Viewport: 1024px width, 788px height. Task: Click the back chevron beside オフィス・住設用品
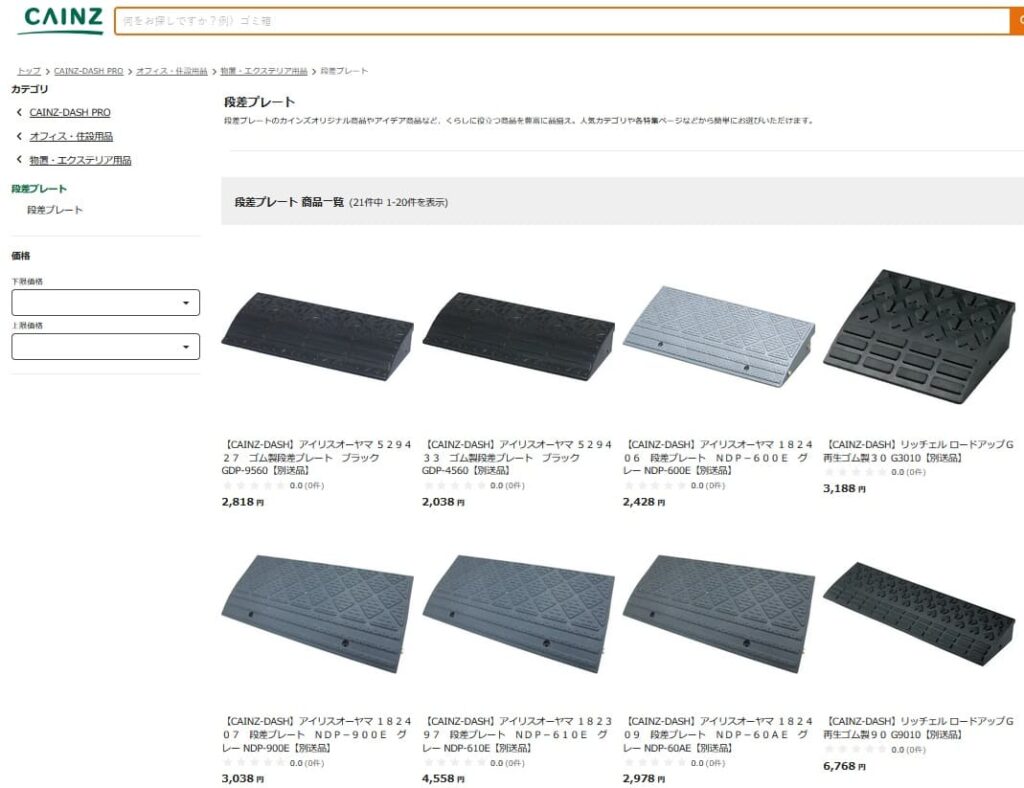[x=19, y=136]
